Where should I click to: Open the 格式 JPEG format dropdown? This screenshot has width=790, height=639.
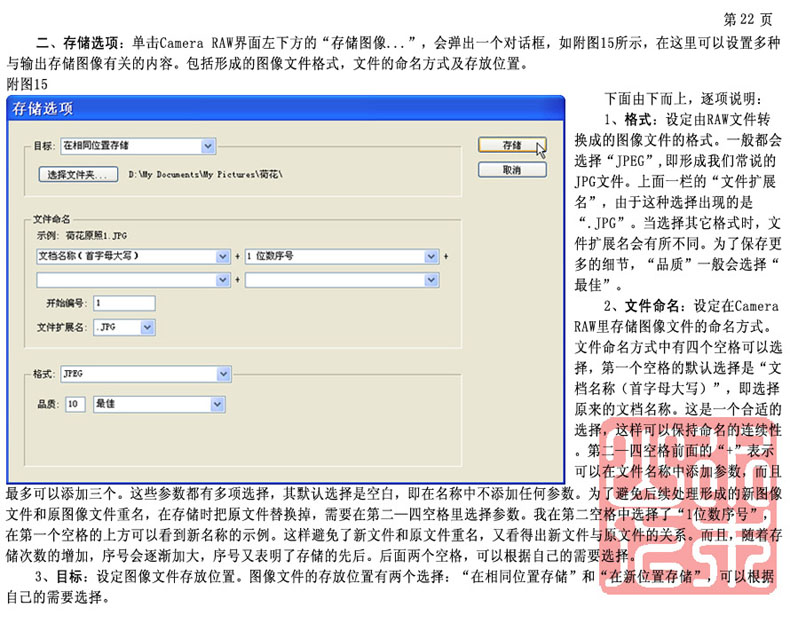point(146,373)
